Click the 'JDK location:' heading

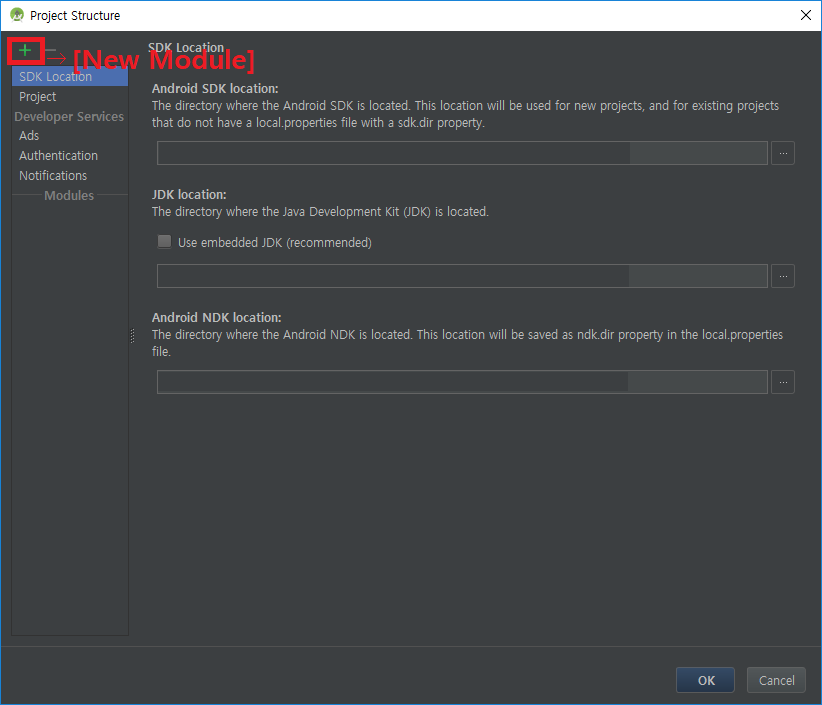pyautogui.click(x=189, y=194)
